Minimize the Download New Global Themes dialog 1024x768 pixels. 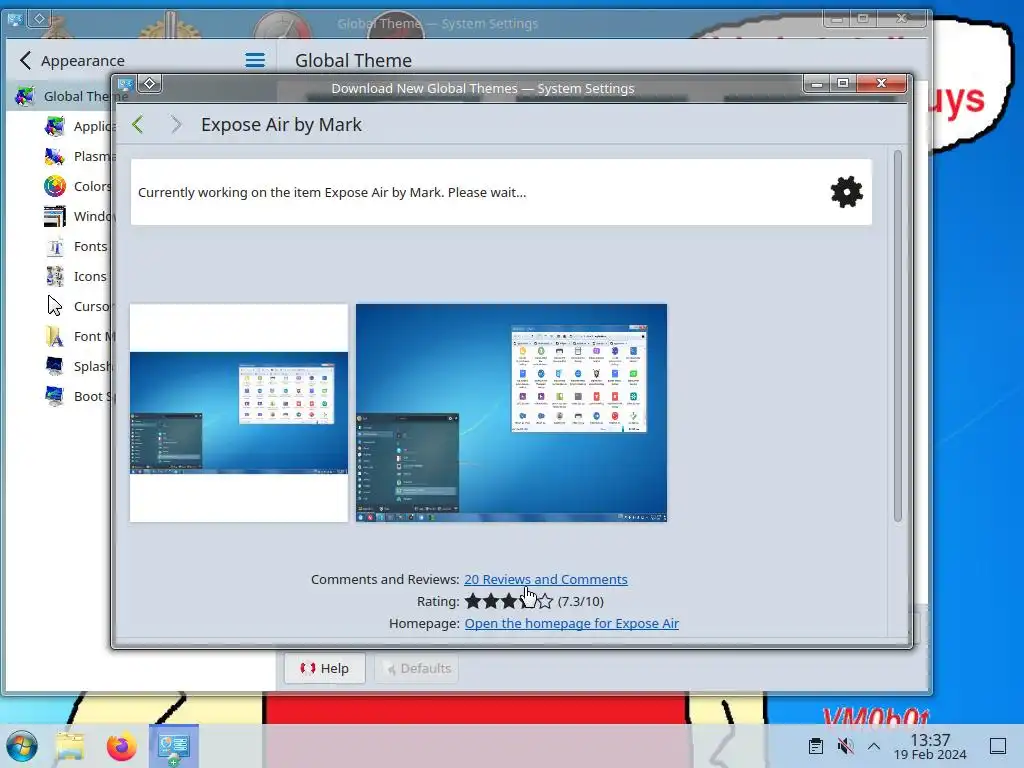[x=816, y=84]
